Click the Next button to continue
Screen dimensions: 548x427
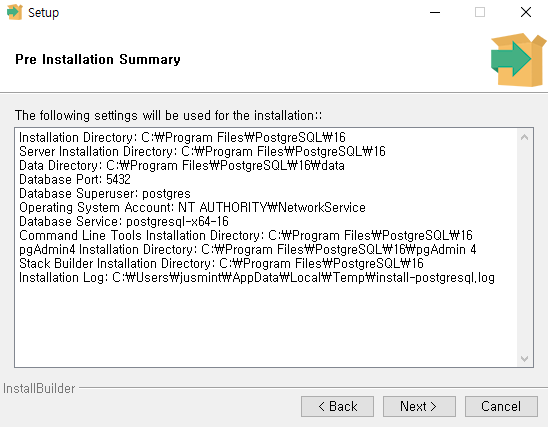coord(419,406)
